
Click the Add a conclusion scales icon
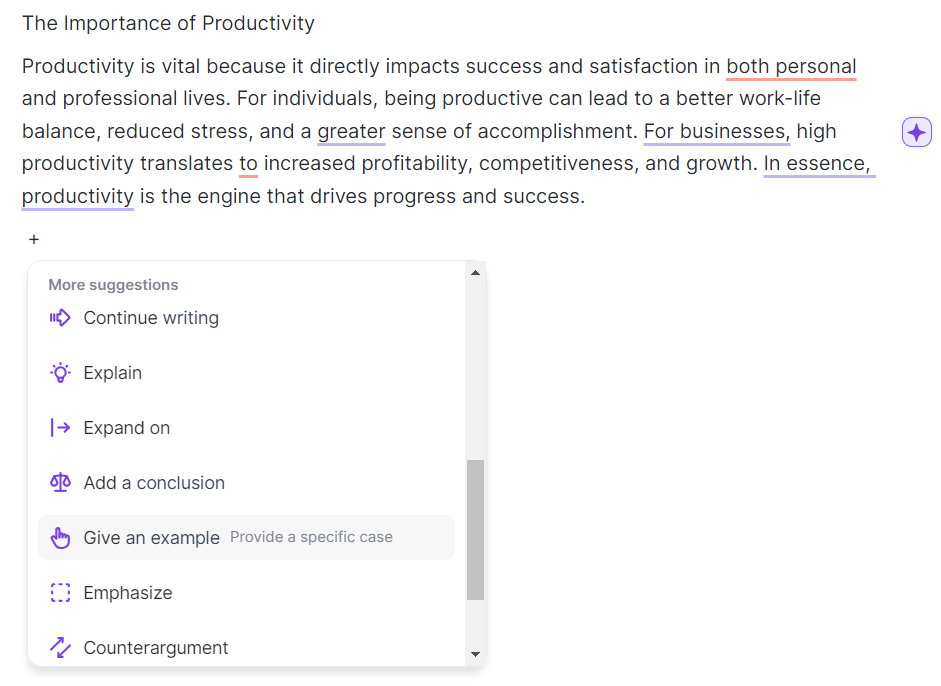point(60,483)
